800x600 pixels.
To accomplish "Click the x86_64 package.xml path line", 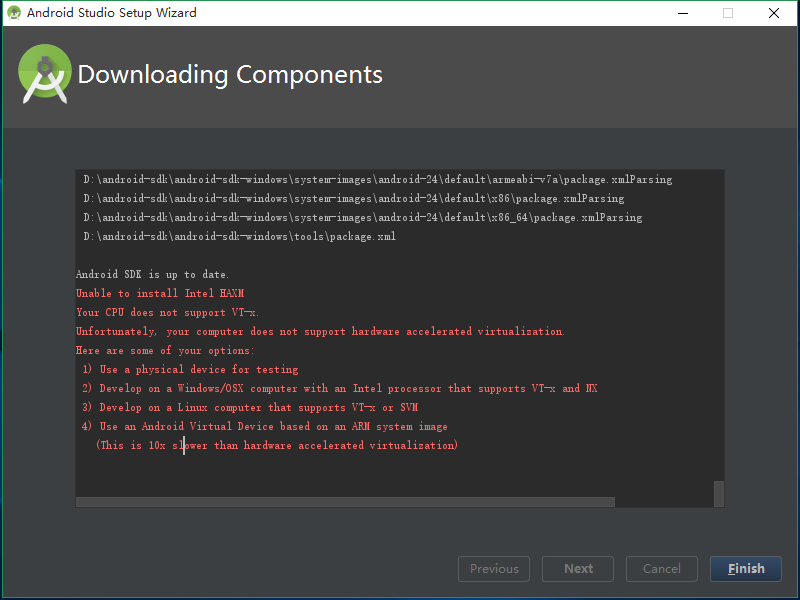I will [x=363, y=217].
